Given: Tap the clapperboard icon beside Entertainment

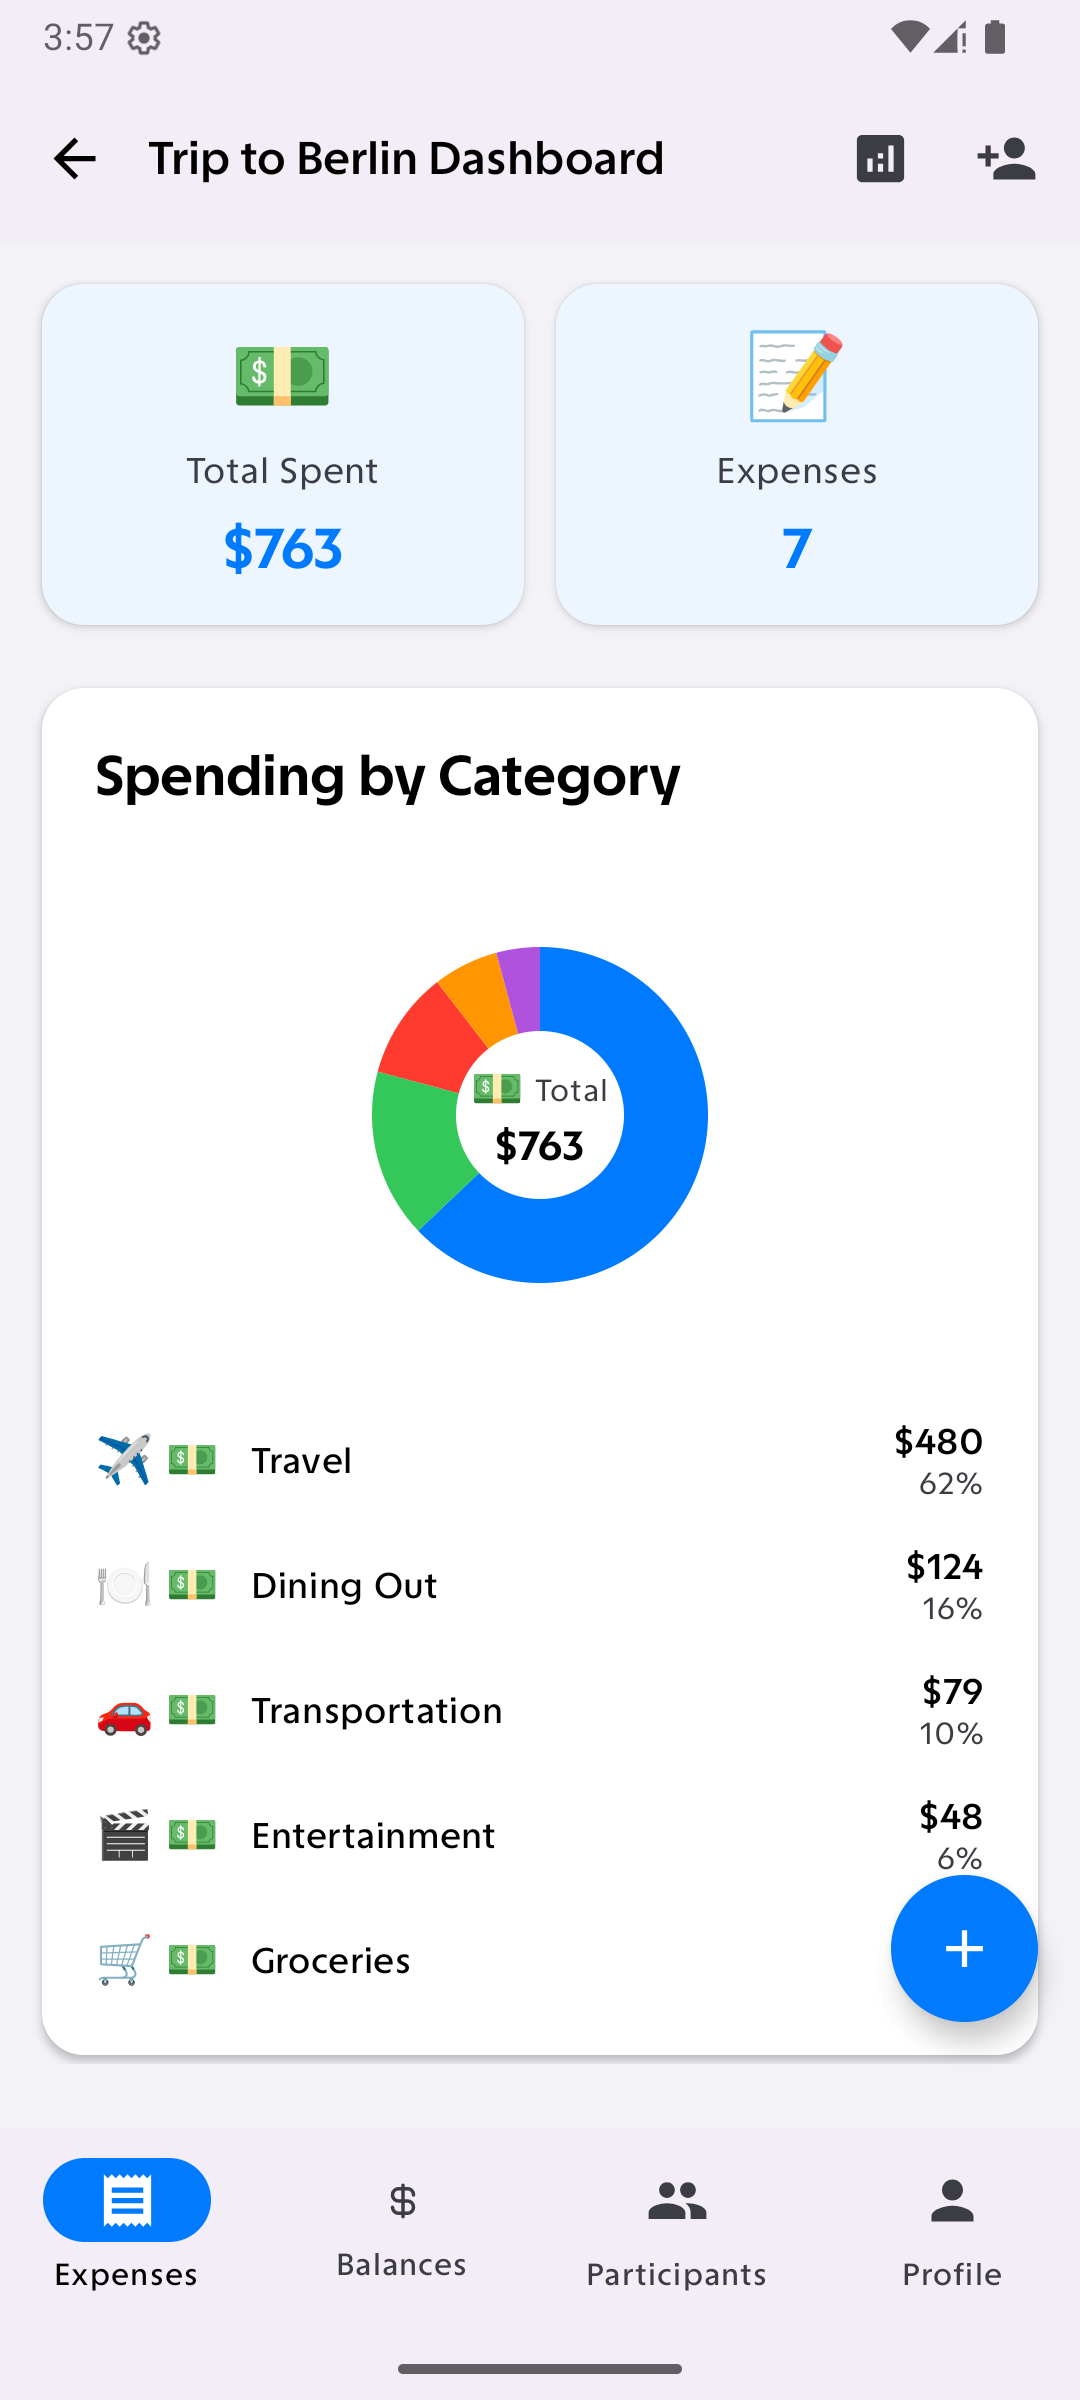Looking at the screenshot, I should 124,1835.
